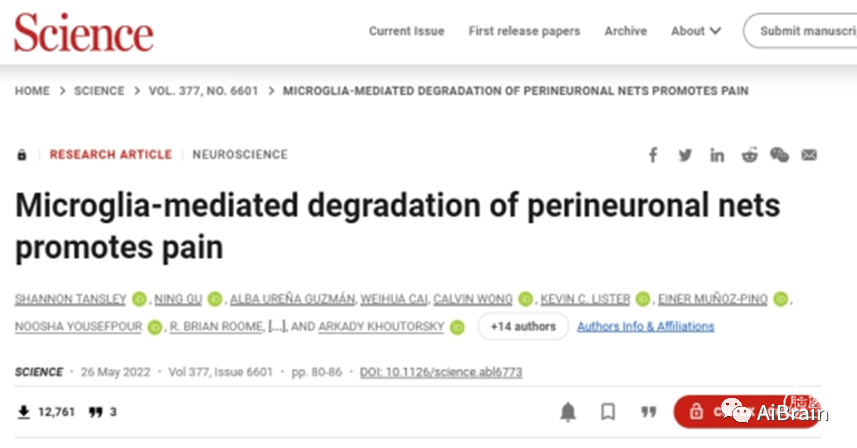The width and height of the screenshot is (857, 448).
Task: Email this article using envelope icon
Action: [x=809, y=155]
